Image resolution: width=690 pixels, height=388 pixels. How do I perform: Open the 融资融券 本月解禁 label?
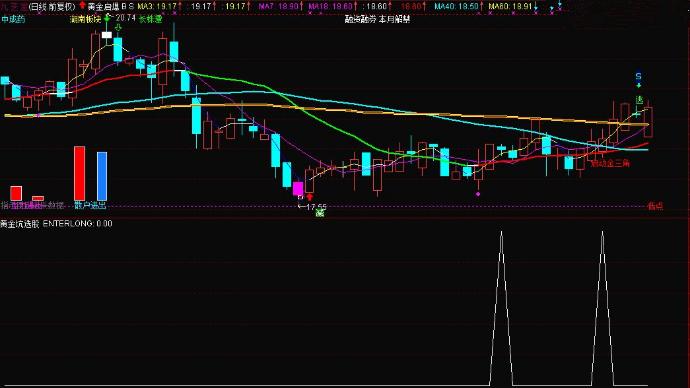click(378, 19)
